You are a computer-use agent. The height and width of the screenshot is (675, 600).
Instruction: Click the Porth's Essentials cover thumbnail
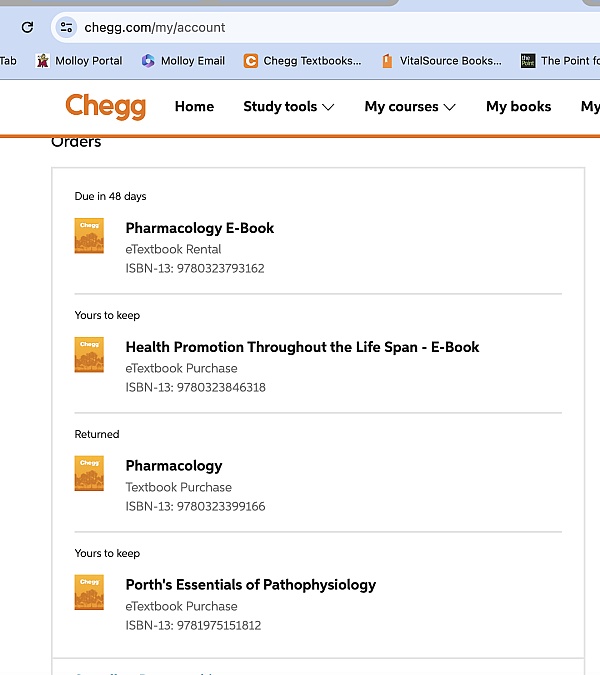(89, 592)
